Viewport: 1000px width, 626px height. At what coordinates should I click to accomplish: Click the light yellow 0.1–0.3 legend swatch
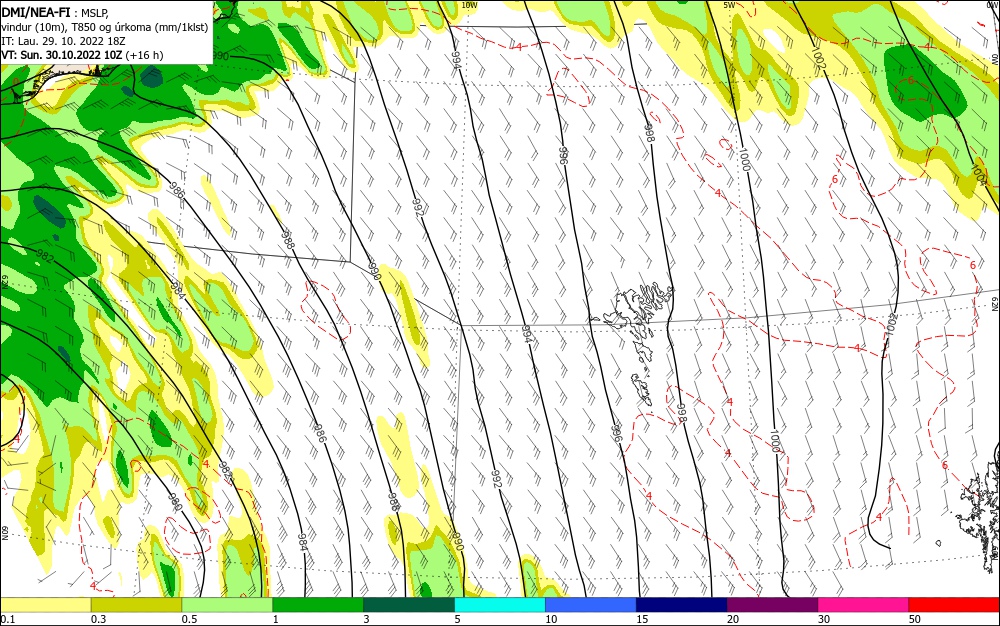[45, 605]
